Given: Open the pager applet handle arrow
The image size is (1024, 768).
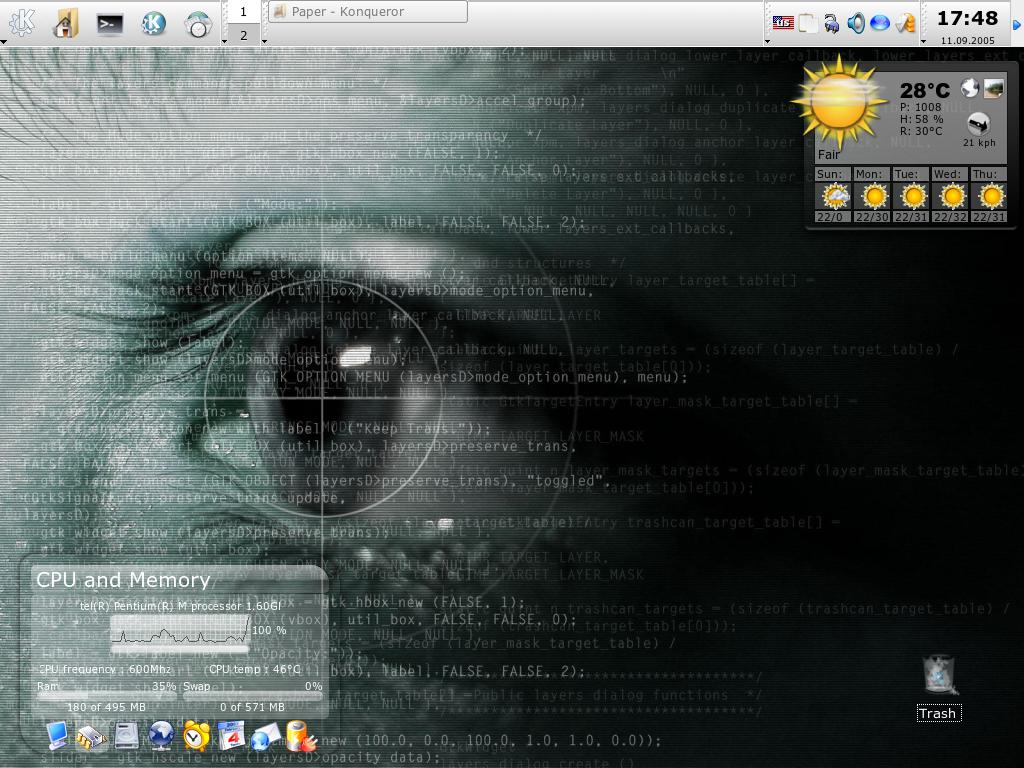Looking at the screenshot, I should pos(224,42).
